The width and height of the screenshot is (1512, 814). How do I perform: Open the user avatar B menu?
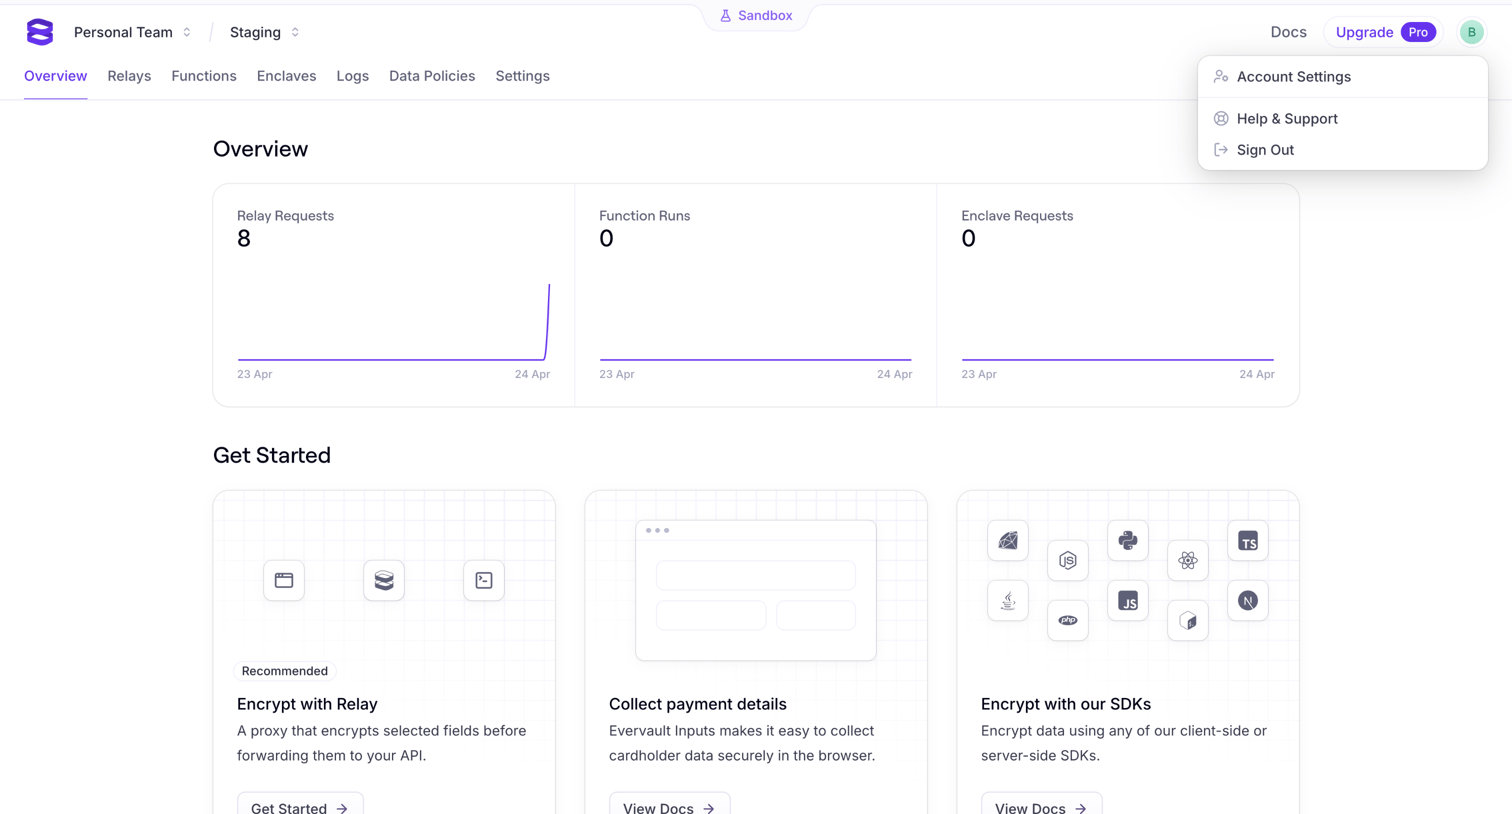point(1471,32)
